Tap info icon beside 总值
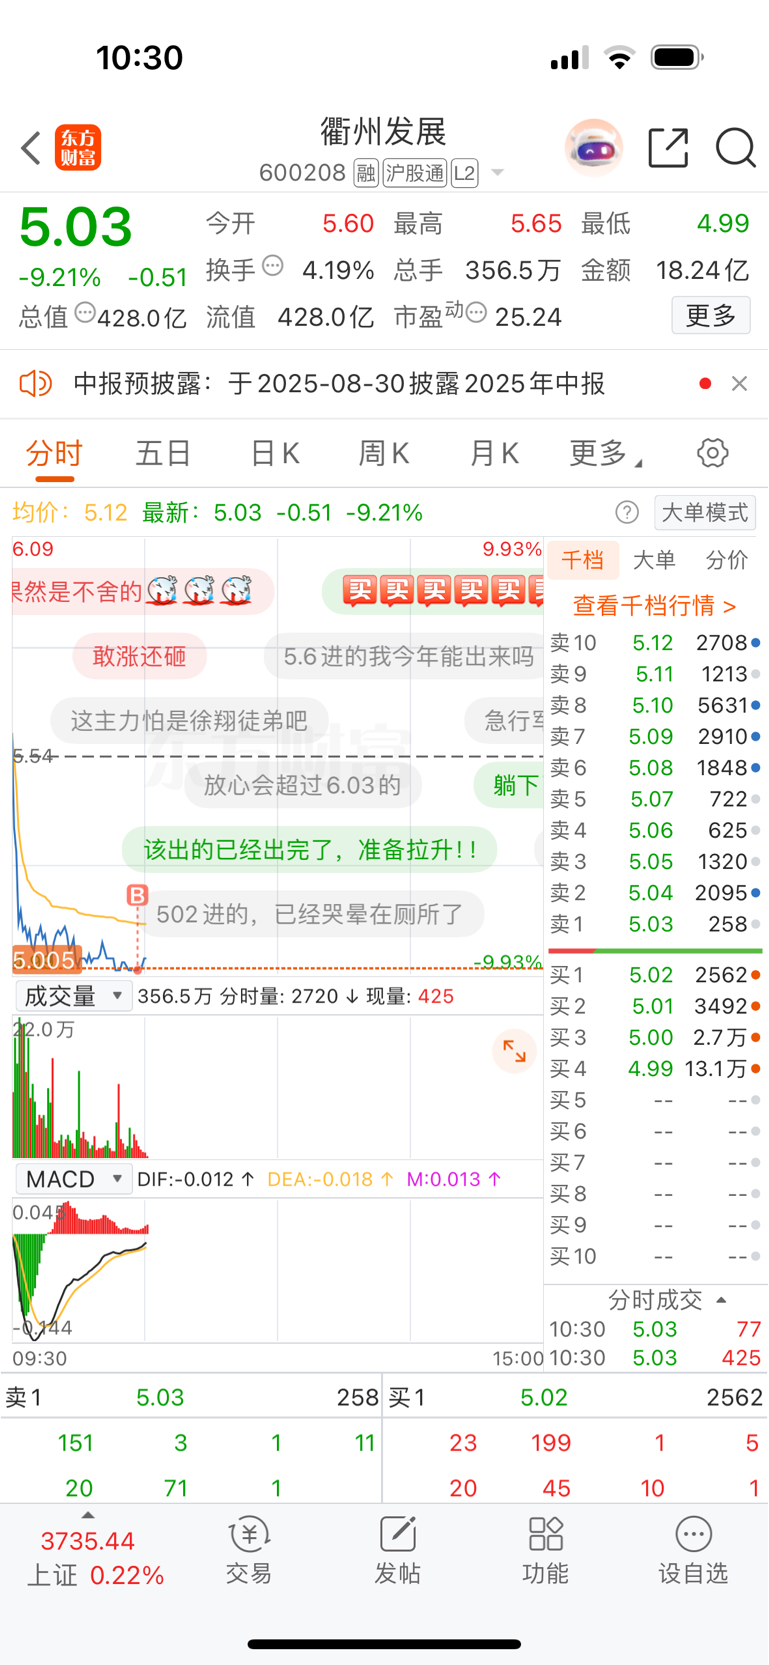 (85, 313)
